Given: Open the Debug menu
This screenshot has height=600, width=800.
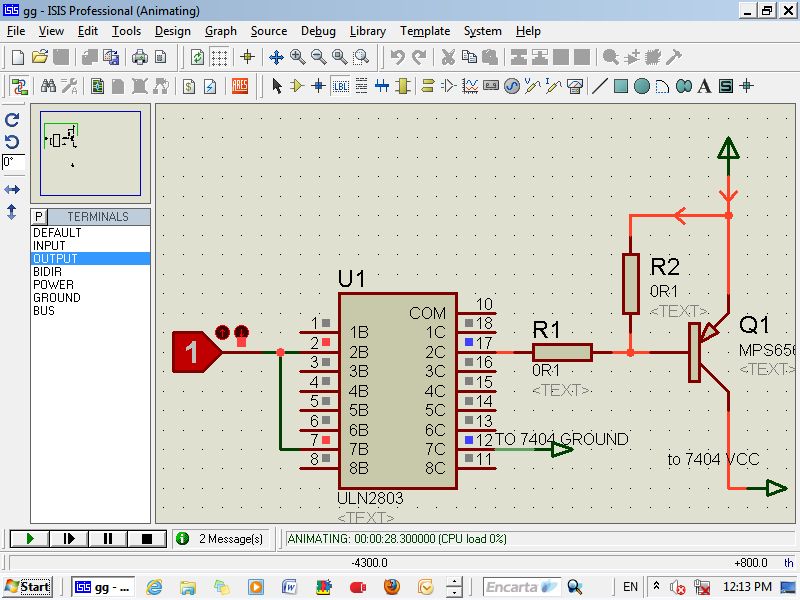Looking at the screenshot, I should click(x=318, y=31).
